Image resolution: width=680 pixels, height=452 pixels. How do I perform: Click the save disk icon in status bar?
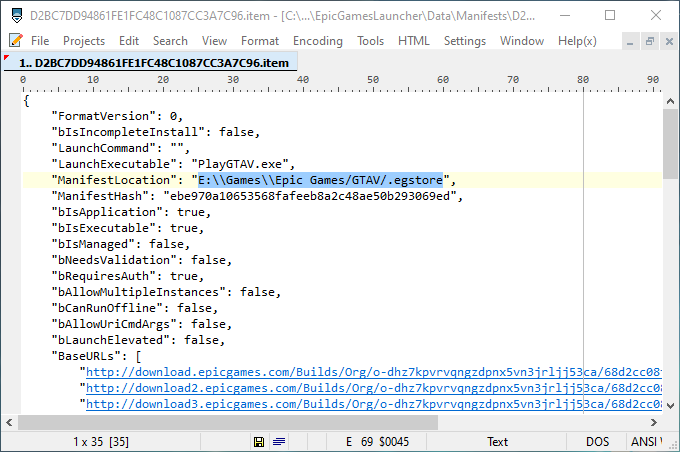click(x=259, y=442)
